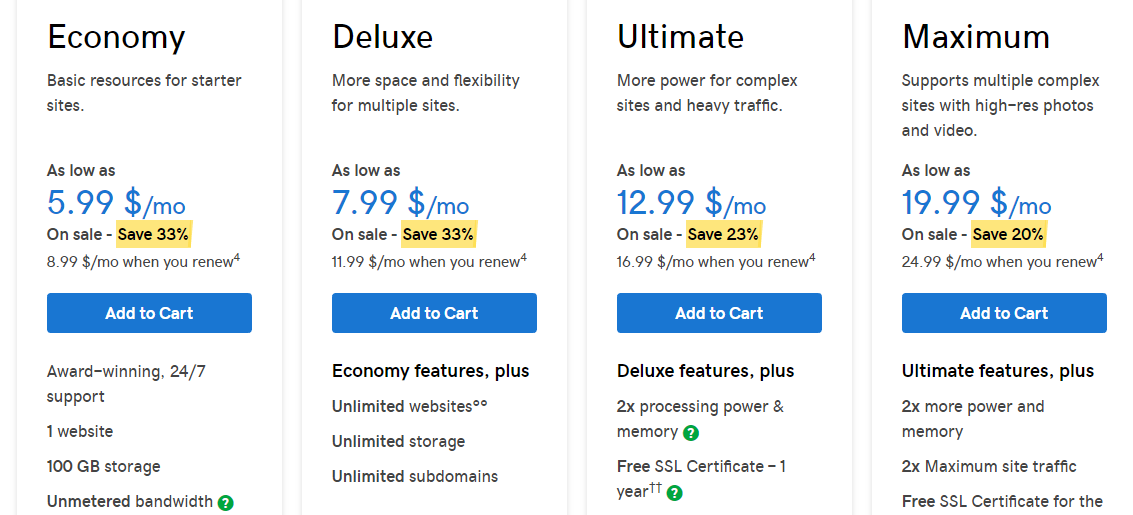Viewport: 1133px width, 515px height.
Task: Click the Economy 5.99 $/mo price
Action: [x=116, y=203]
